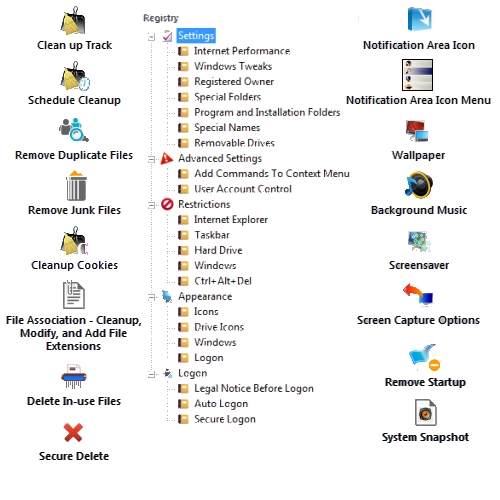Select the Appearance label

click(205, 296)
